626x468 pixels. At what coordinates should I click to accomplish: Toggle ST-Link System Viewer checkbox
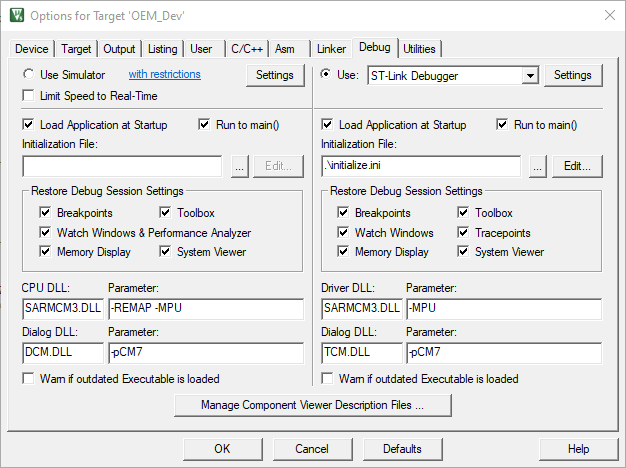pos(463,252)
